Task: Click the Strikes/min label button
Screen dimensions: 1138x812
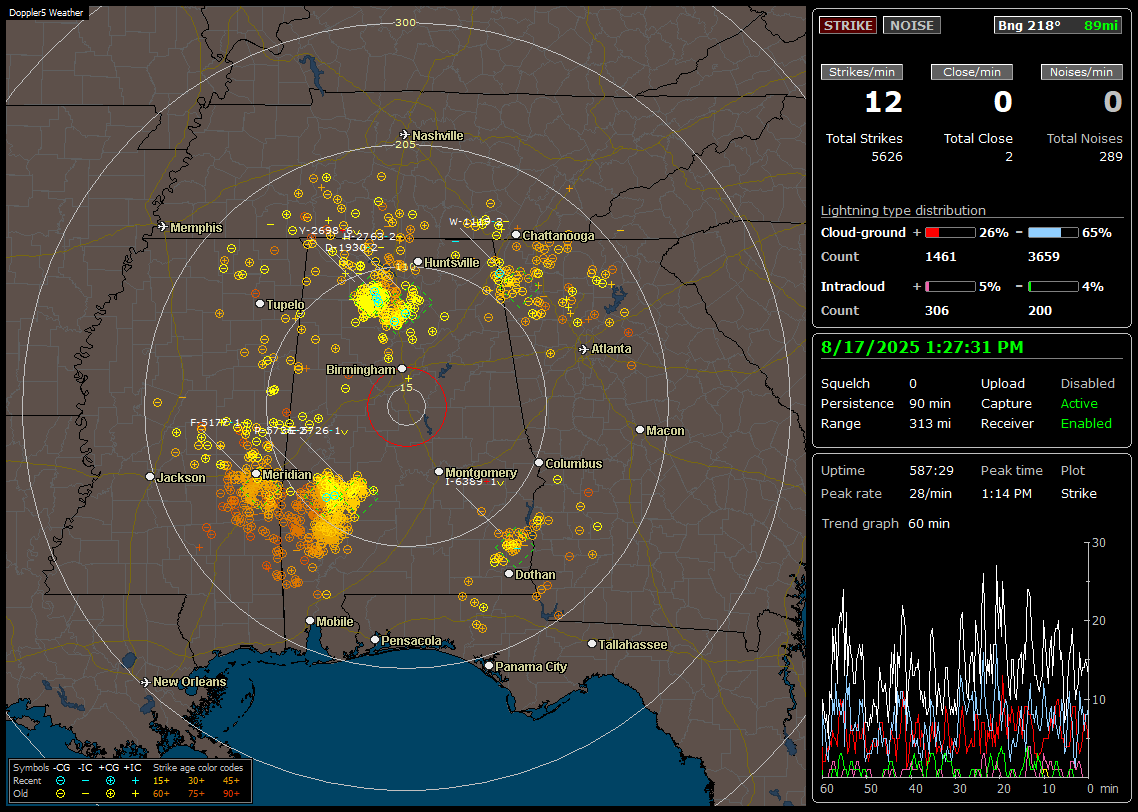Action: click(861, 72)
